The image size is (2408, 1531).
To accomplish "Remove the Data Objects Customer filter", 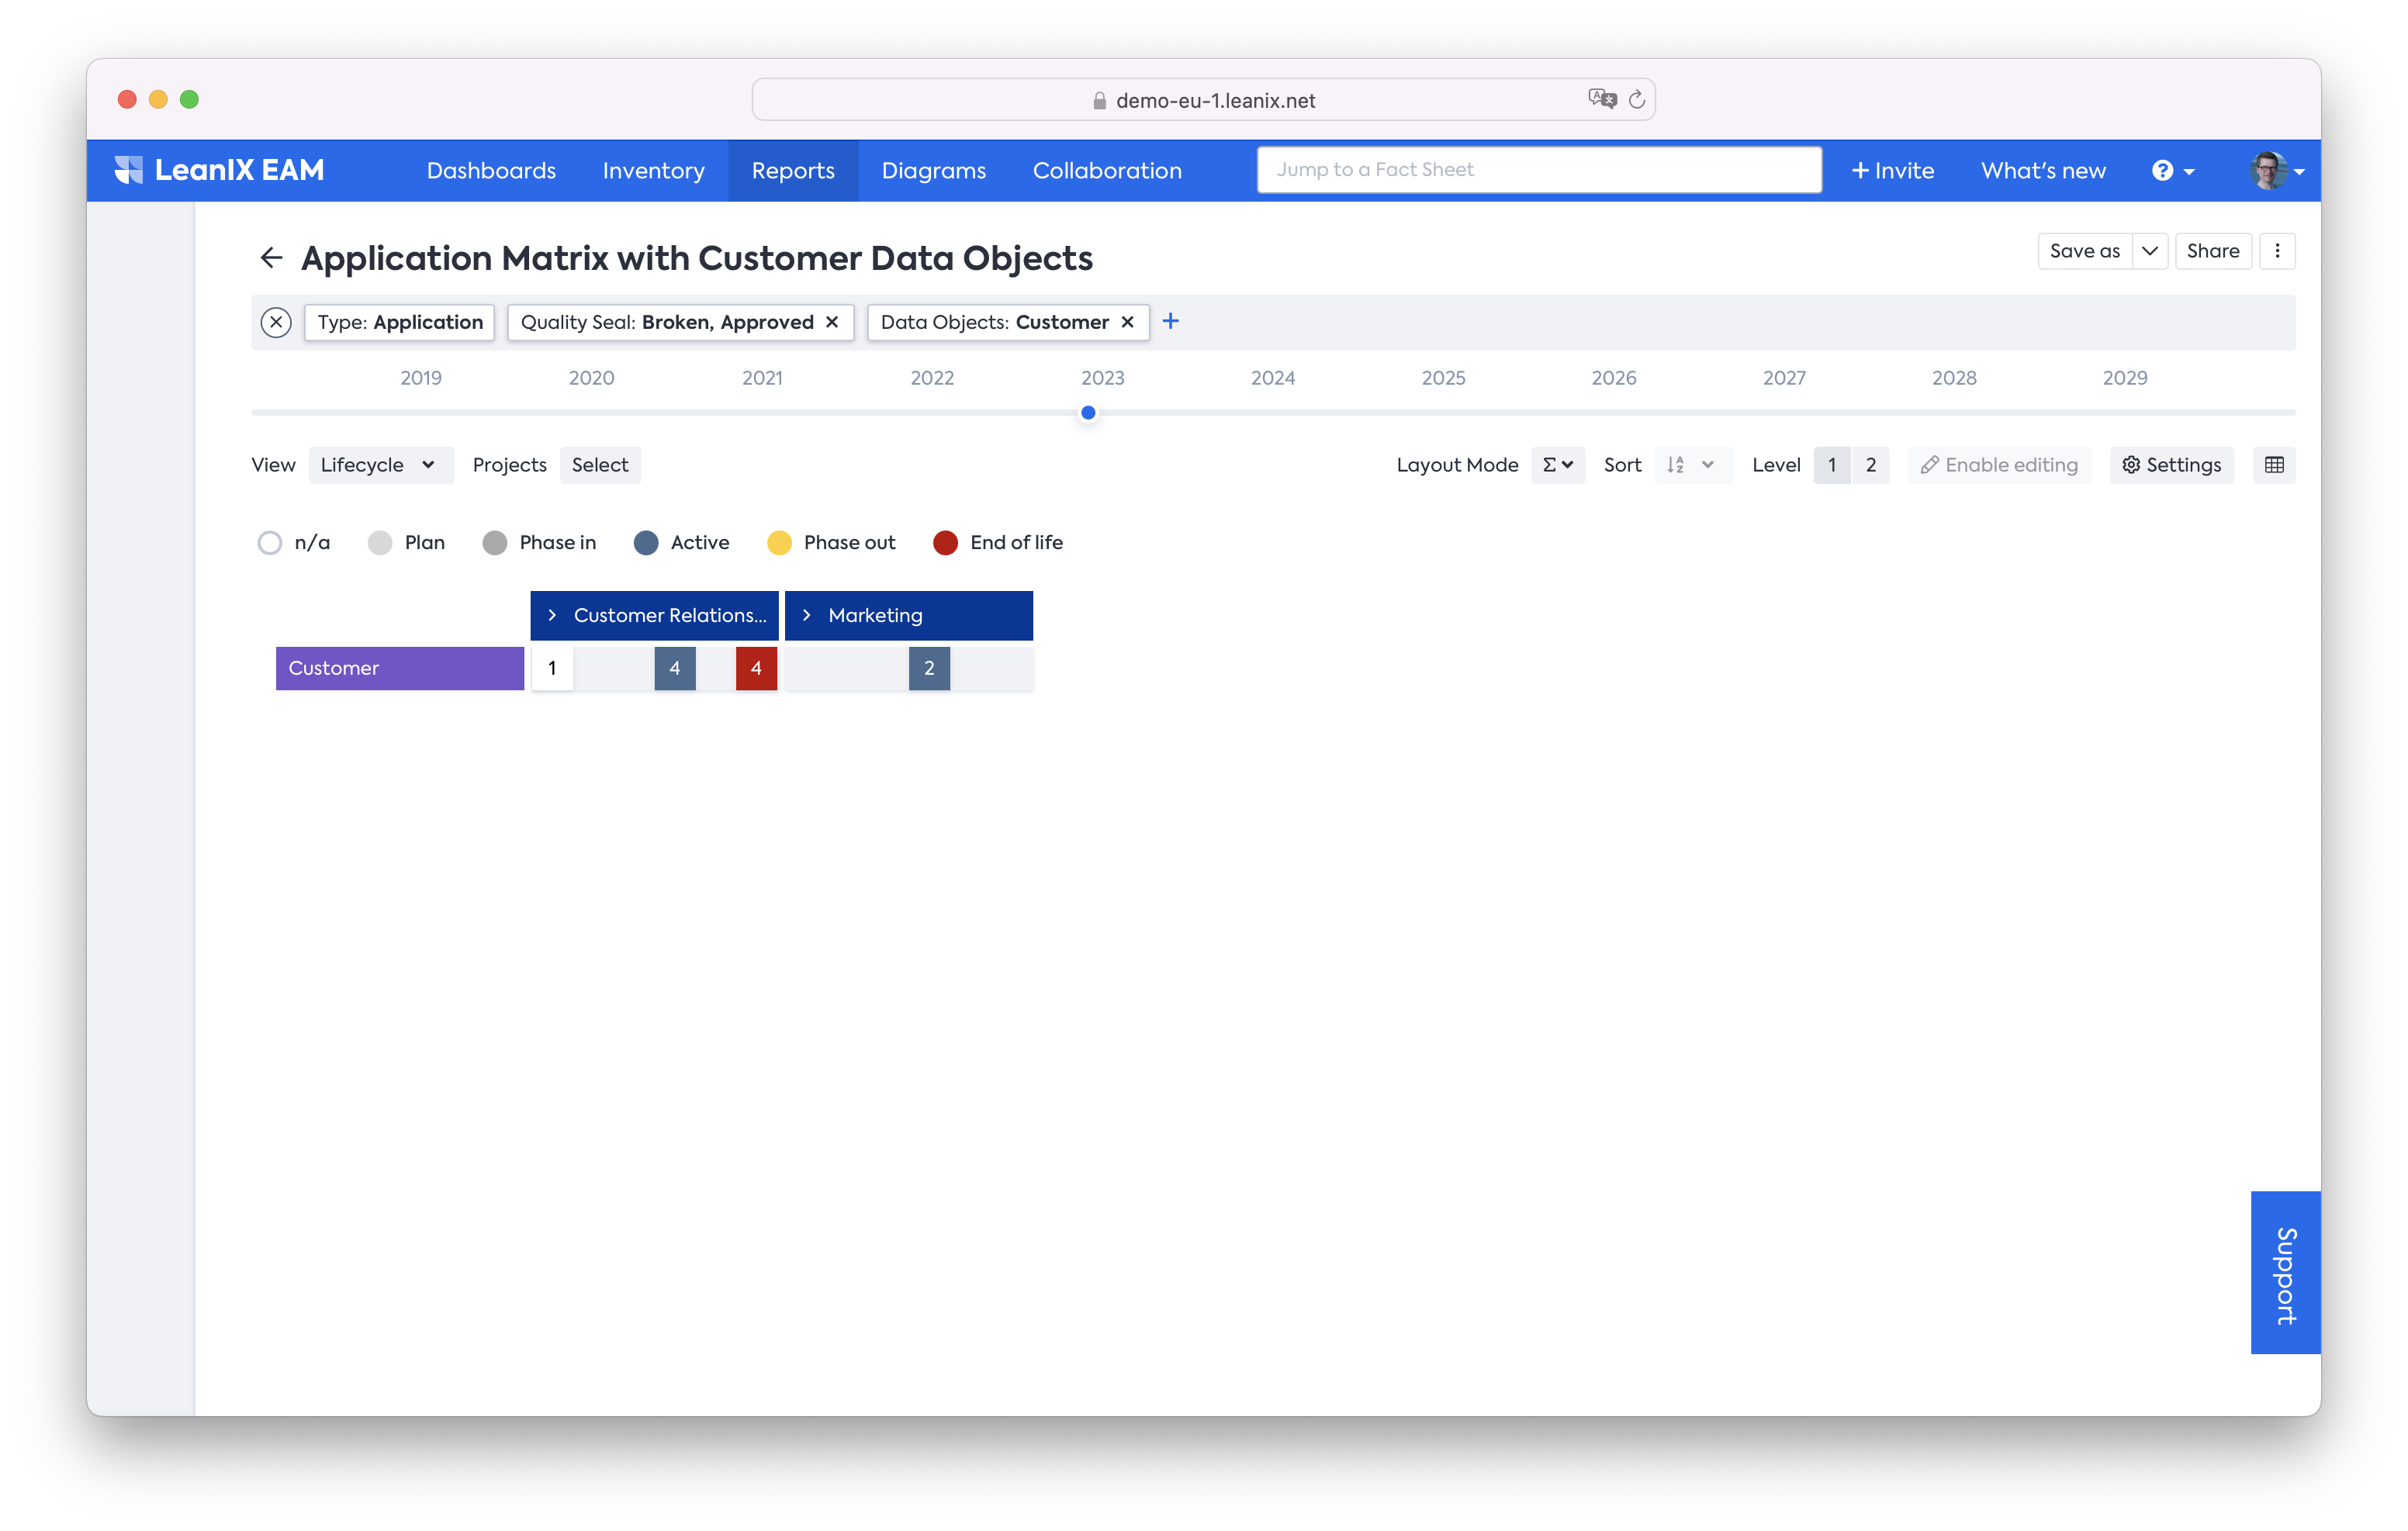I will pos(1127,322).
